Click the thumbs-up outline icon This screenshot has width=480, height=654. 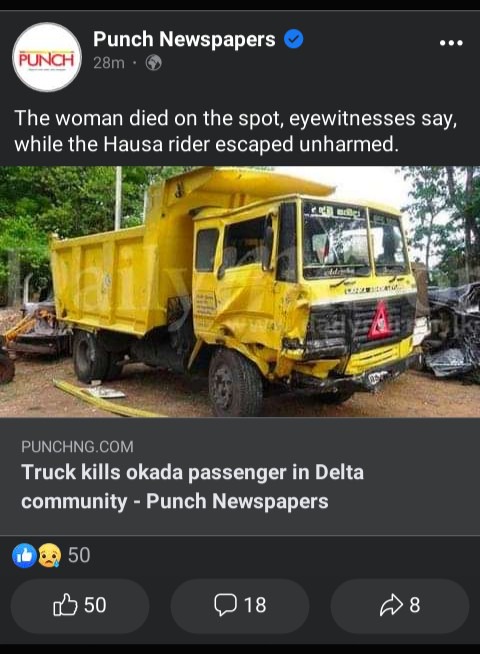coord(65,605)
